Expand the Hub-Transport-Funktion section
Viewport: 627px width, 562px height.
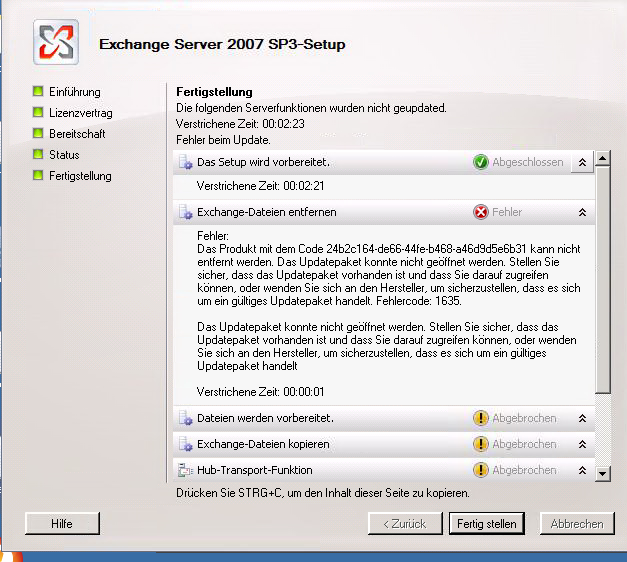582,470
